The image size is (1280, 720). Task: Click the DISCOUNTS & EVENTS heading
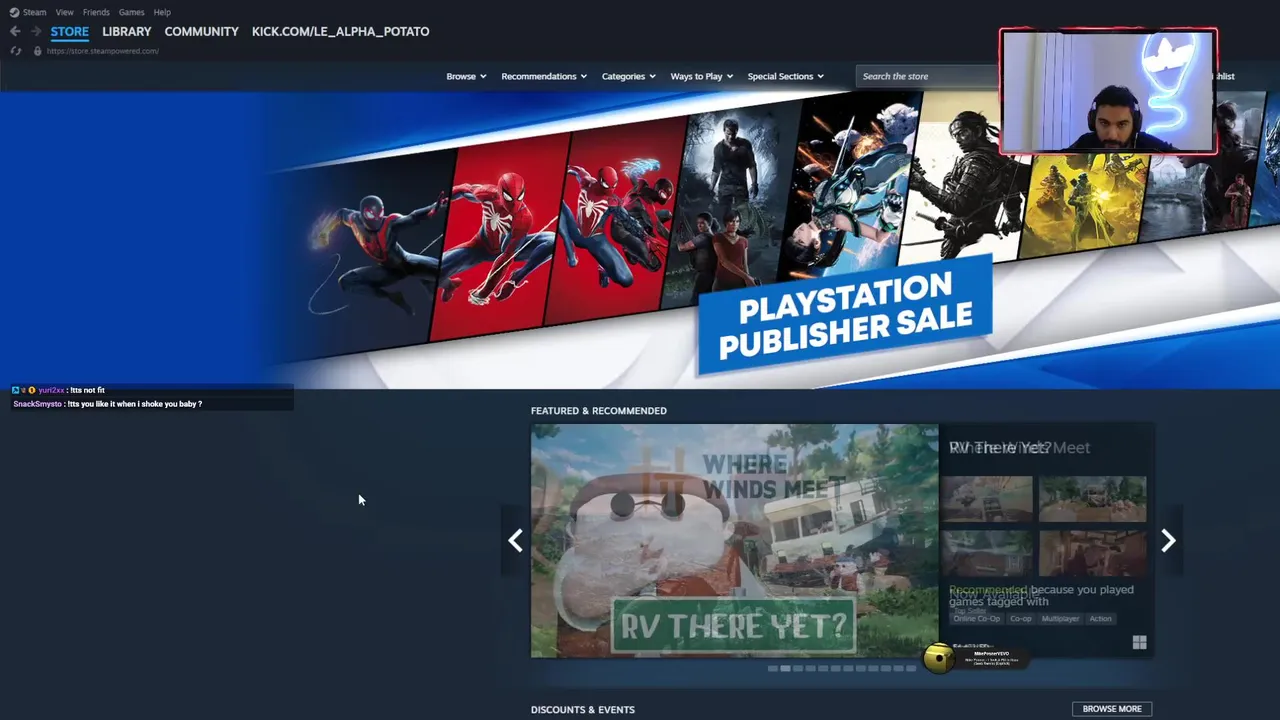(x=582, y=710)
